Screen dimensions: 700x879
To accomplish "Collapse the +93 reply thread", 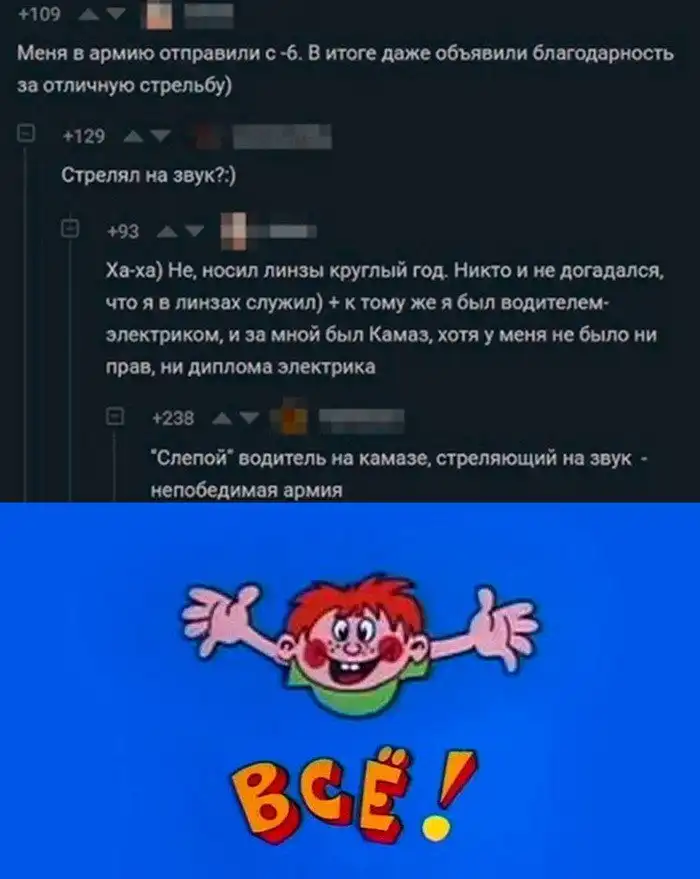I will click(70, 228).
